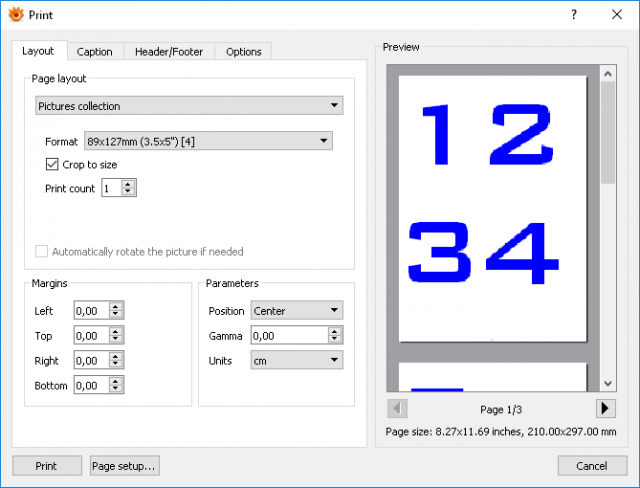
Task: Open Page setup... dialog
Action: click(124, 466)
